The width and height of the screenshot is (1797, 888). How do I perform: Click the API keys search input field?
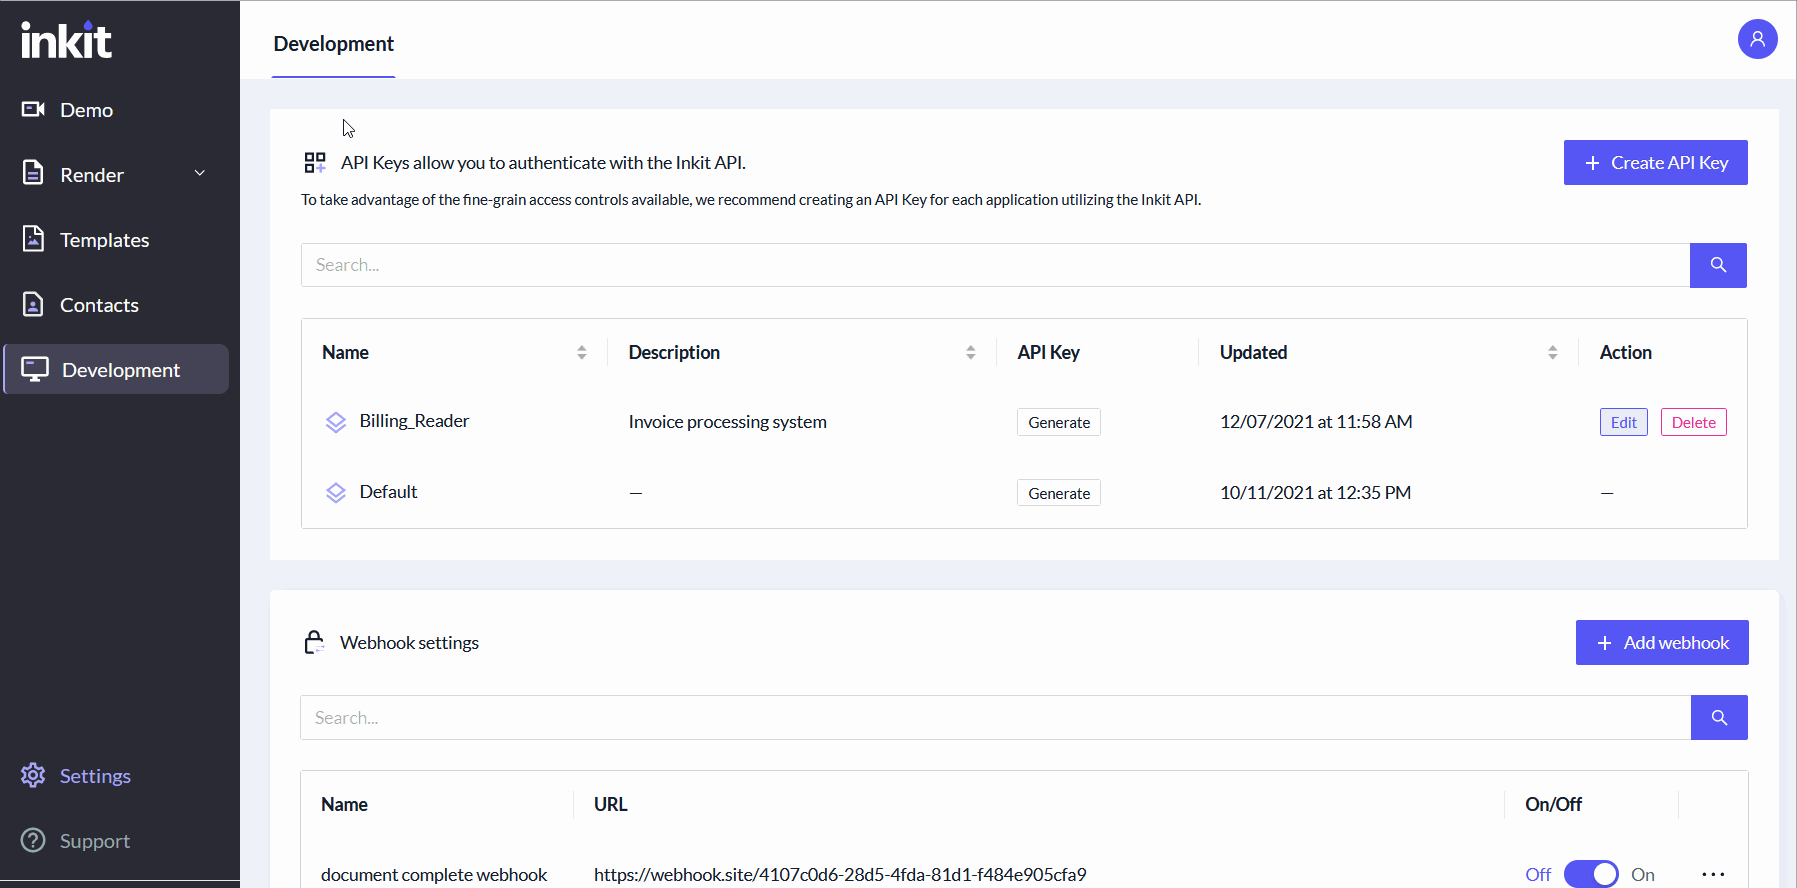click(x=995, y=265)
